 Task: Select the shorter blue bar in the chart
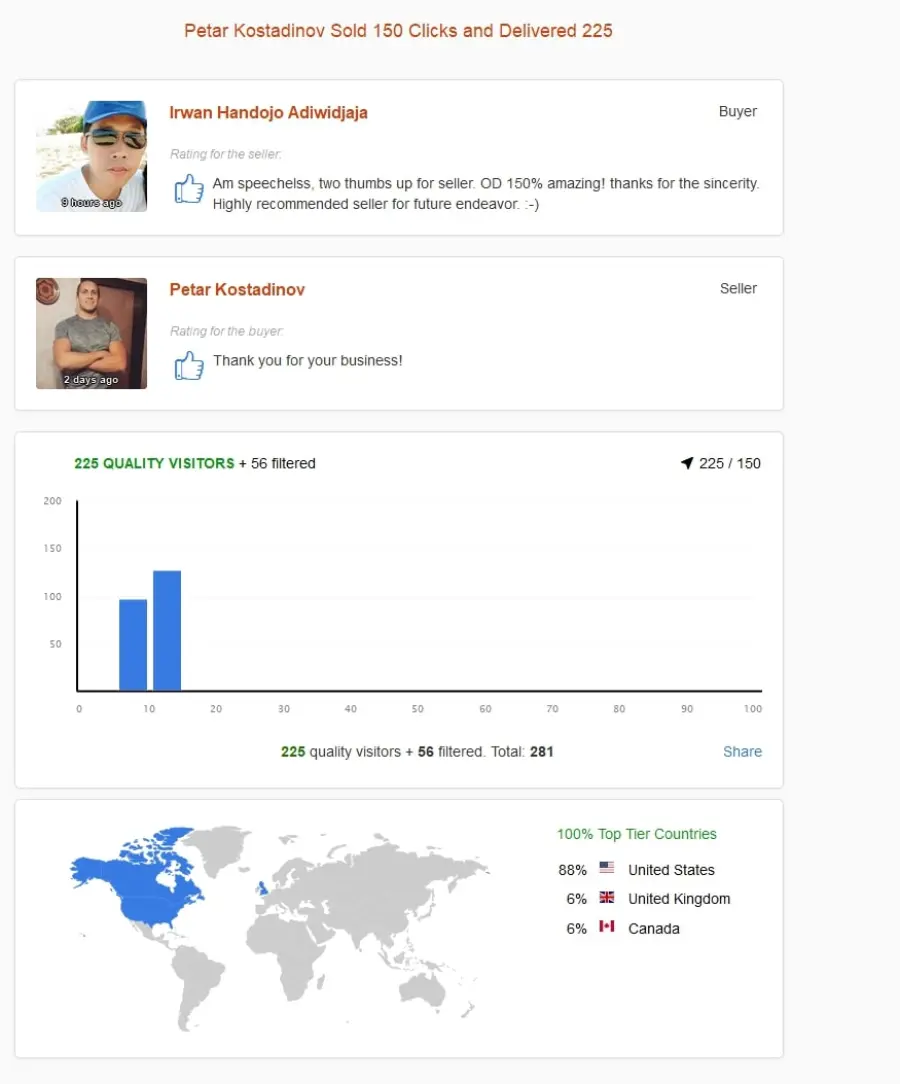pyautogui.click(x=133, y=645)
